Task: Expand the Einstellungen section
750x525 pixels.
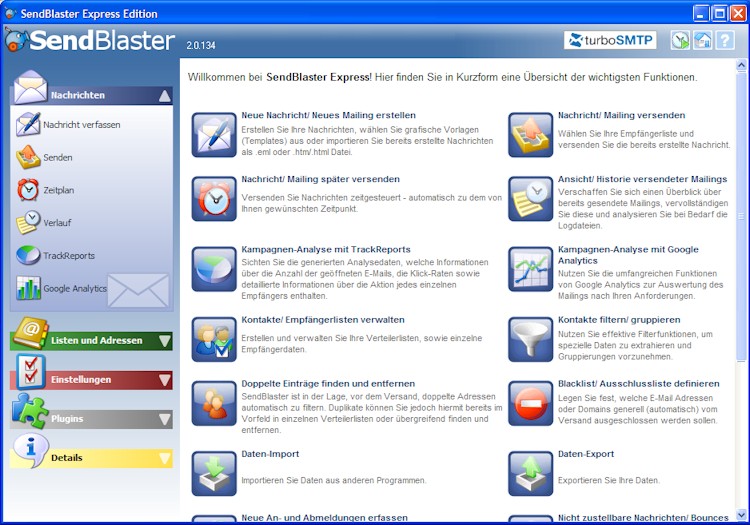Action: 165,380
